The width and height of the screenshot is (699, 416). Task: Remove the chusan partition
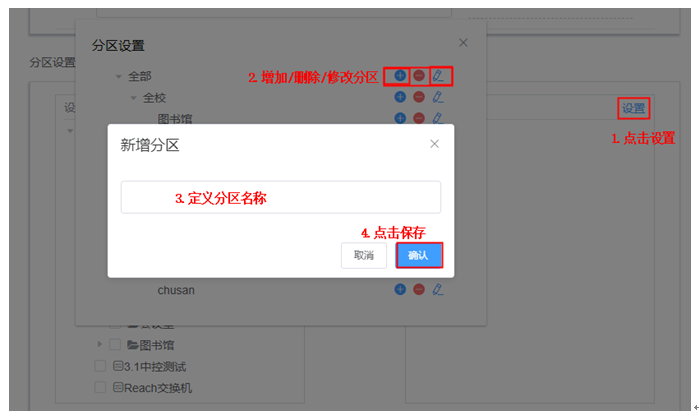click(x=419, y=290)
